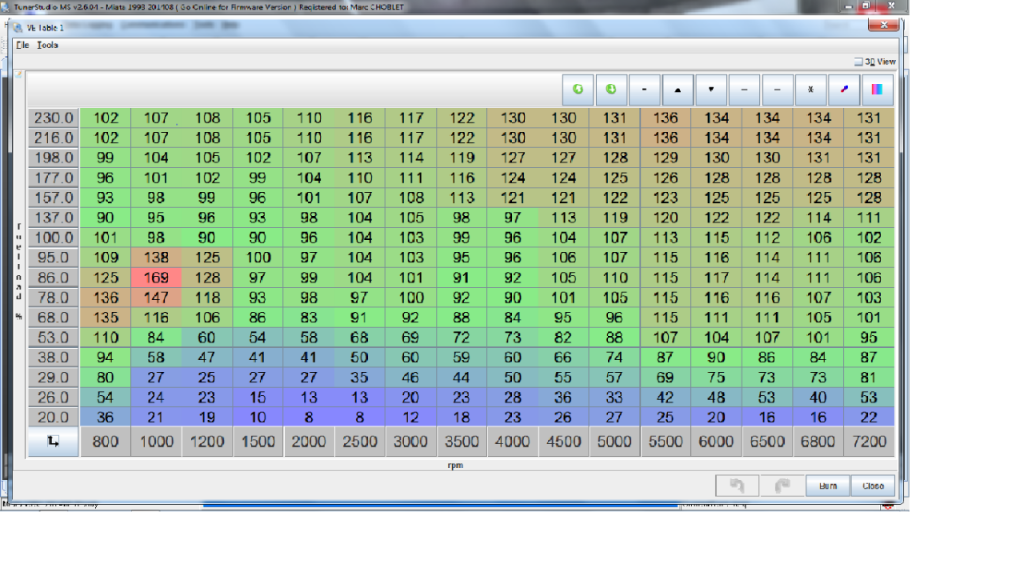
Task: Toggle the 3D View checkbox
Action: [858, 61]
